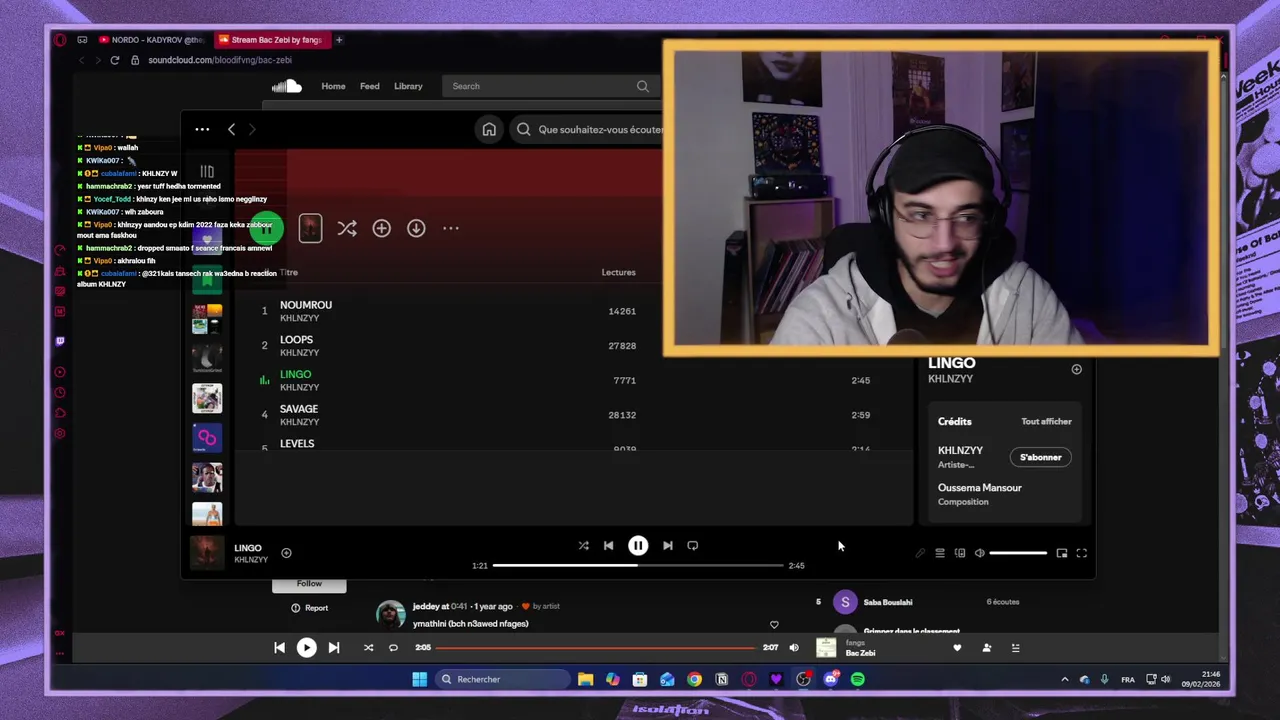
Task: Follow fangs via SoundCloud follow-user icon
Action: click(x=986, y=648)
